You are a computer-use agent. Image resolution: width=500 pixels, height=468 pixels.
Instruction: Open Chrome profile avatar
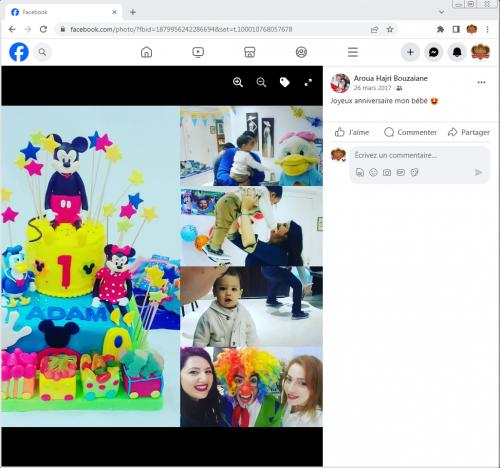(472, 29)
